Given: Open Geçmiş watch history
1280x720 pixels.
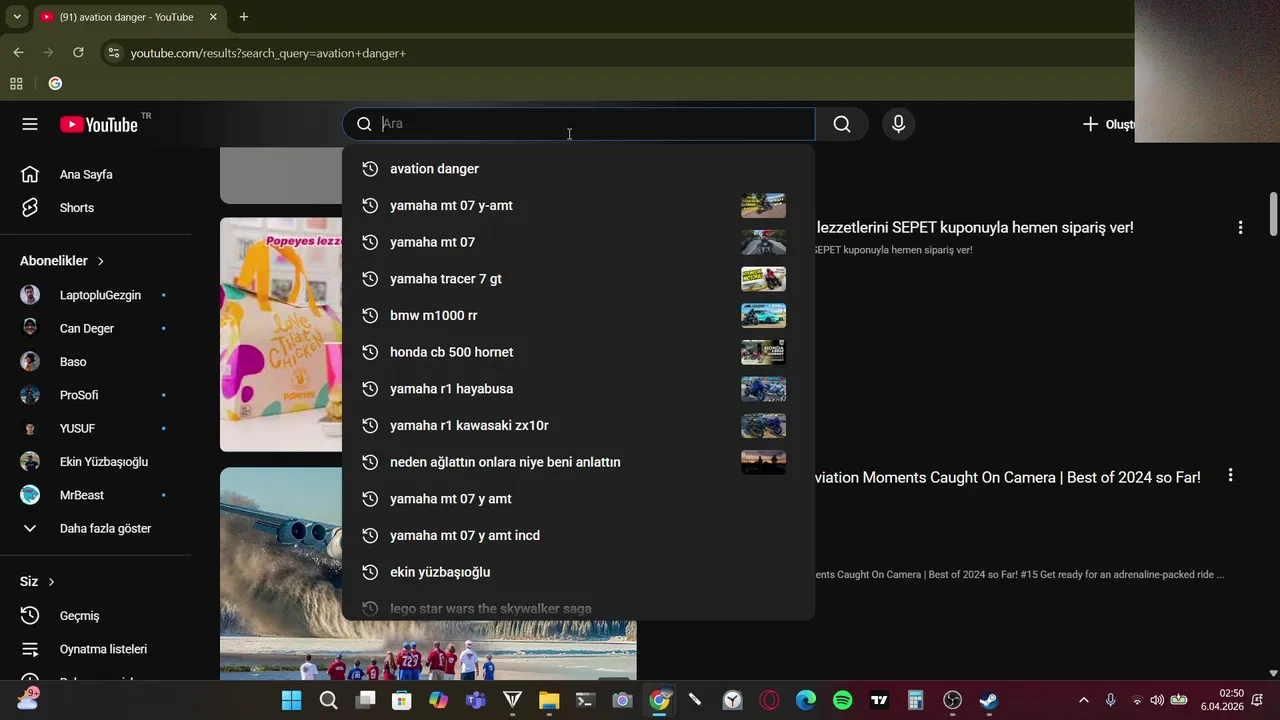Looking at the screenshot, I should [x=80, y=616].
